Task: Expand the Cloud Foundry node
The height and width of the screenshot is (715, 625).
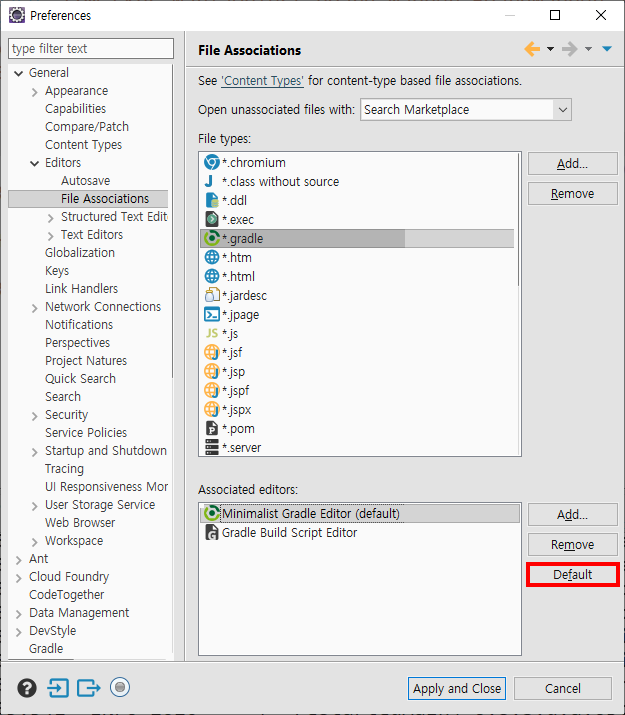Action: click(18, 577)
